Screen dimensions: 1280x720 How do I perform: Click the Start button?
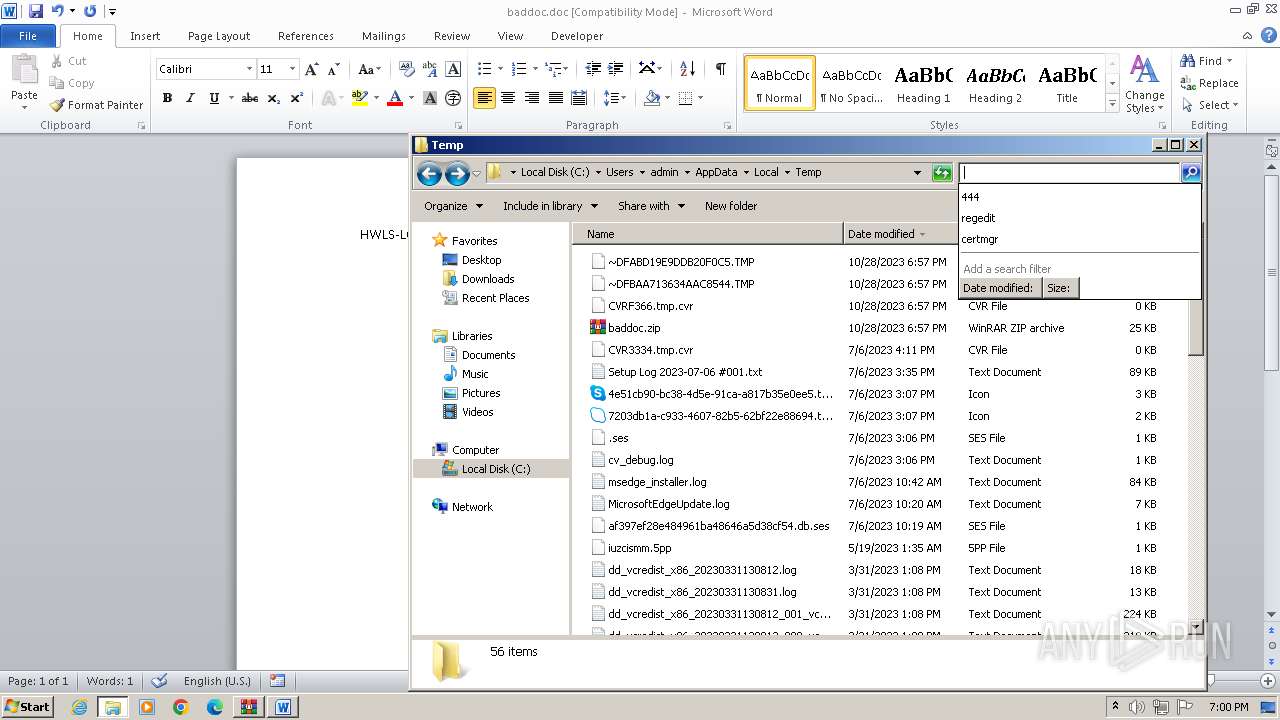(x=27, y=706)
